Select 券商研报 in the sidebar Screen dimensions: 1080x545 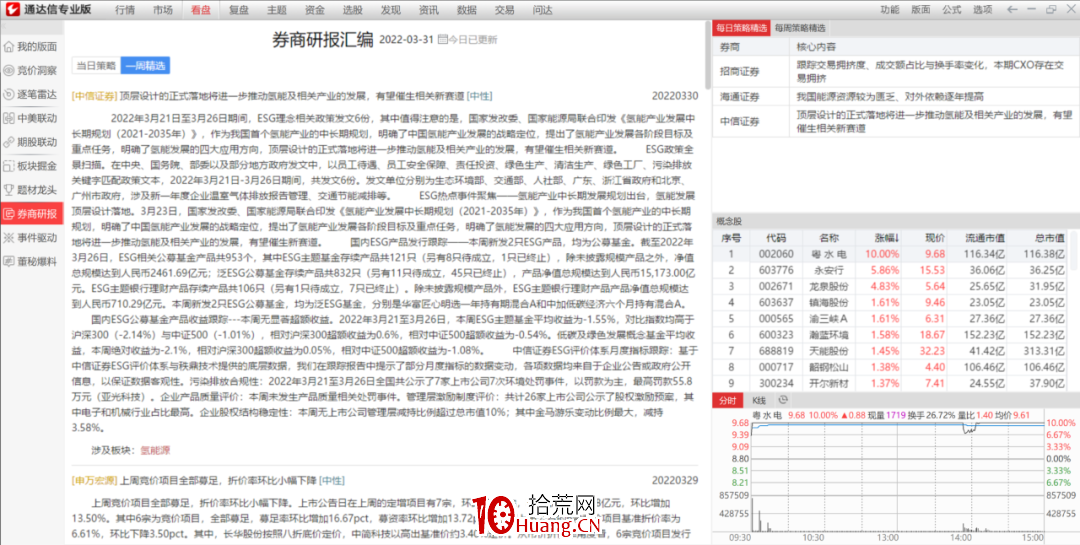[32, 214]
